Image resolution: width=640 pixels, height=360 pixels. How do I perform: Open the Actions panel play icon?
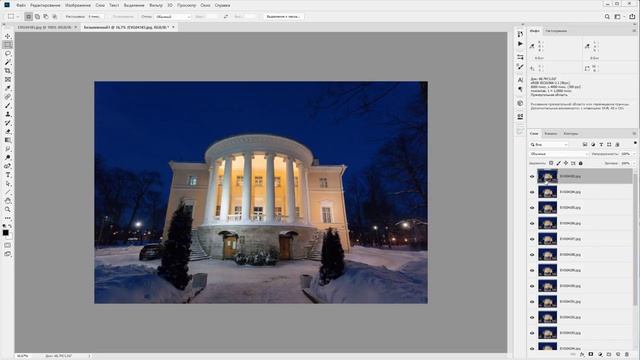click(x=520, y=44)
